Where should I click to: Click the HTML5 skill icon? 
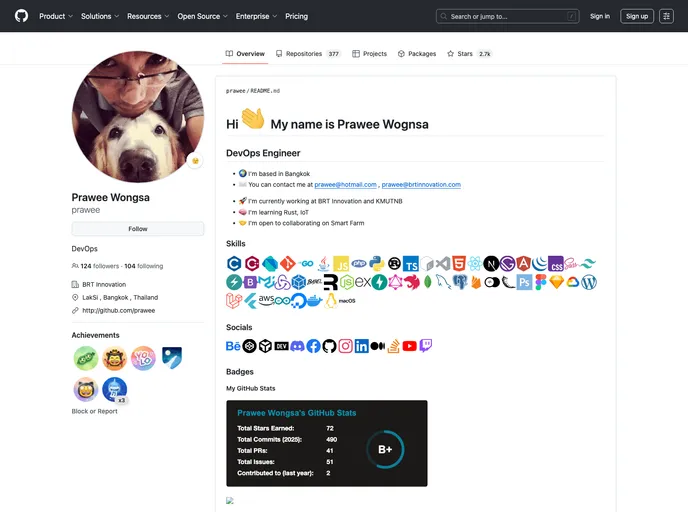coord(459,263)
